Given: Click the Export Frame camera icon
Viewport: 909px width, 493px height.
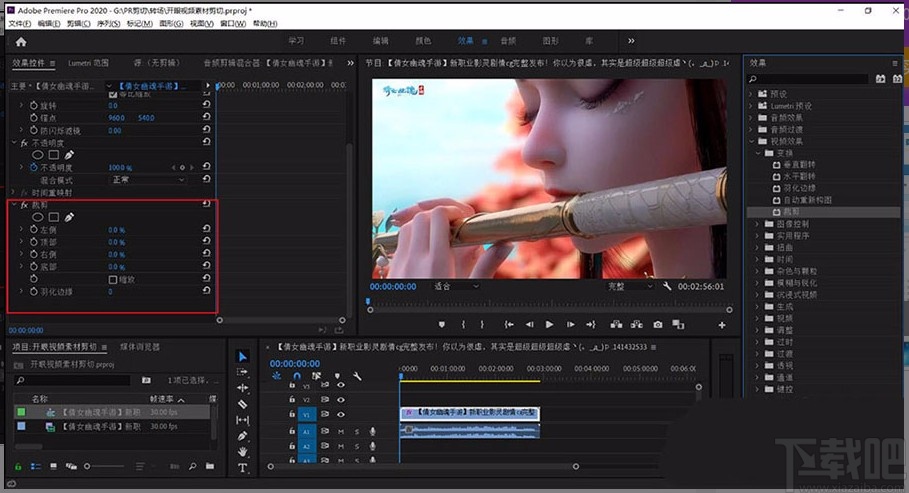Looking at the screenshot, I should [658, 324].
